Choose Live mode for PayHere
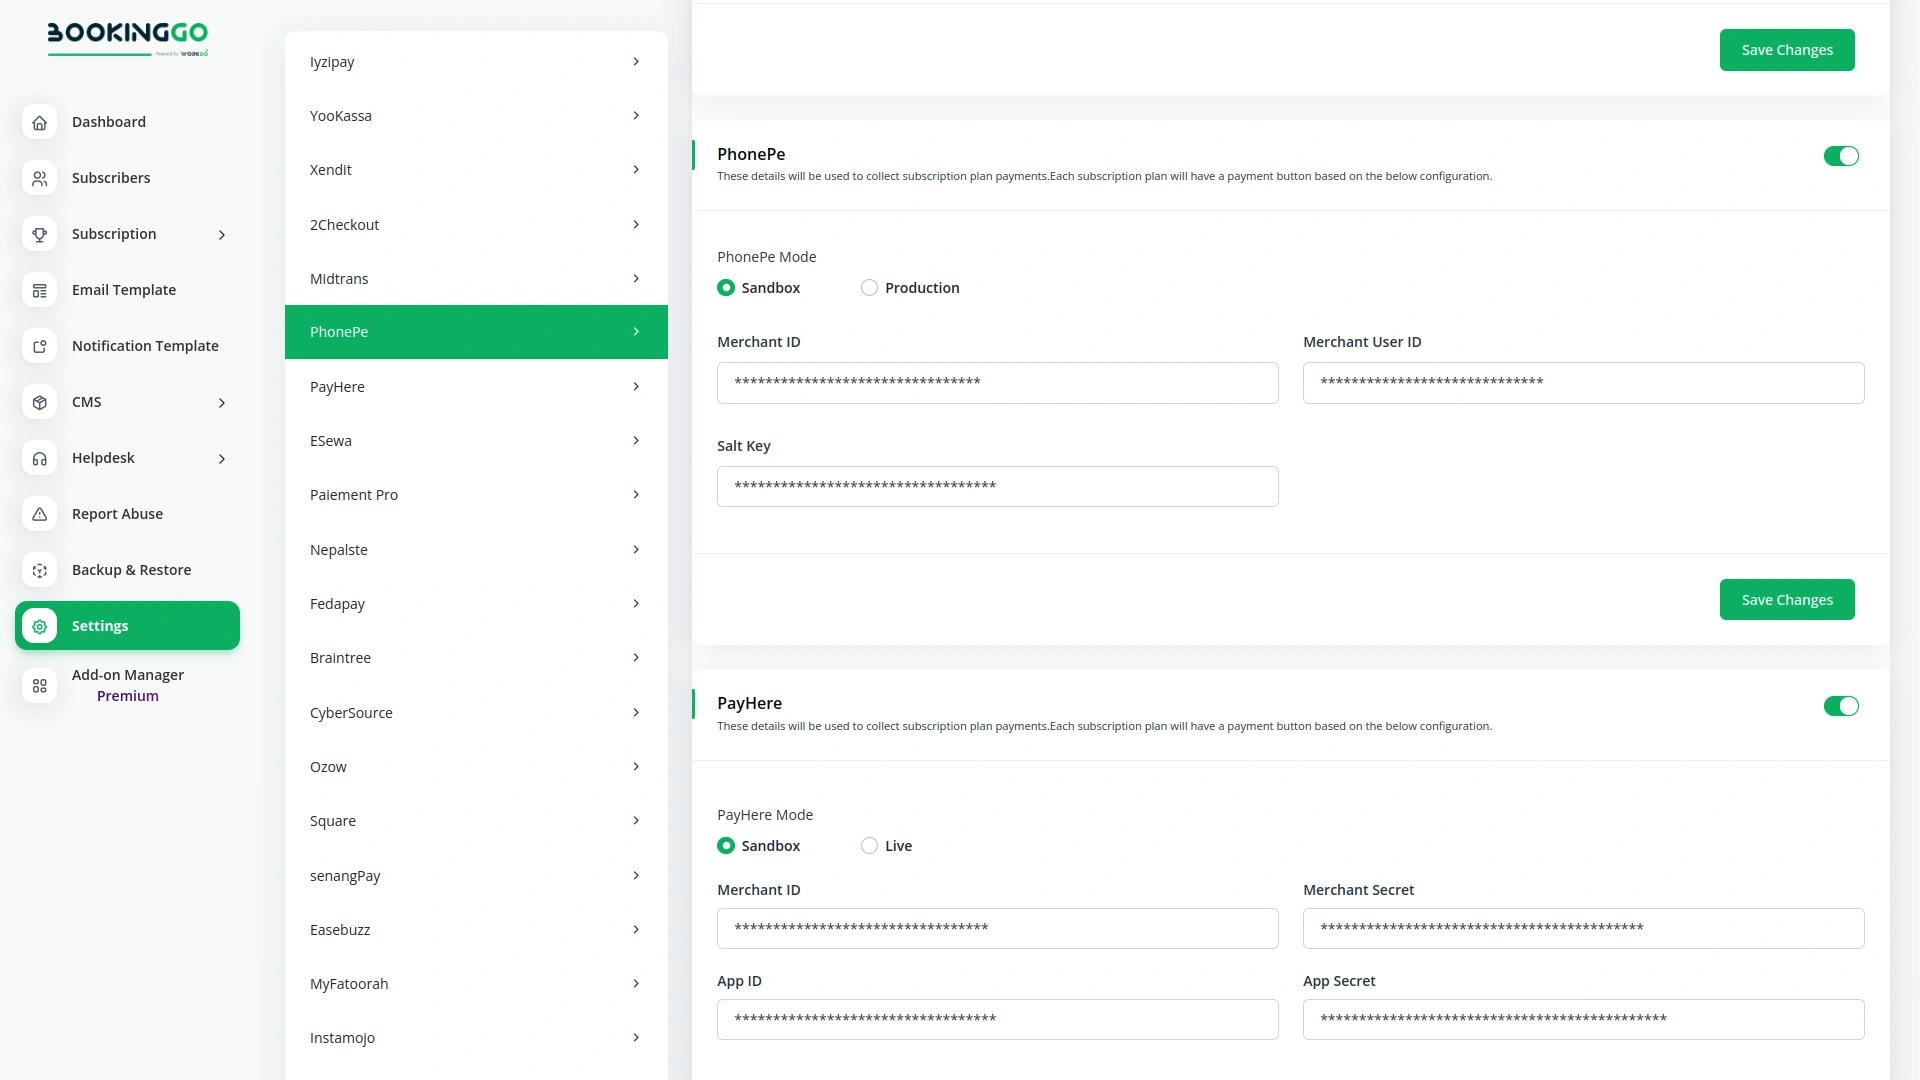Screen dimensions: 1920x1080 click(869, 846)
